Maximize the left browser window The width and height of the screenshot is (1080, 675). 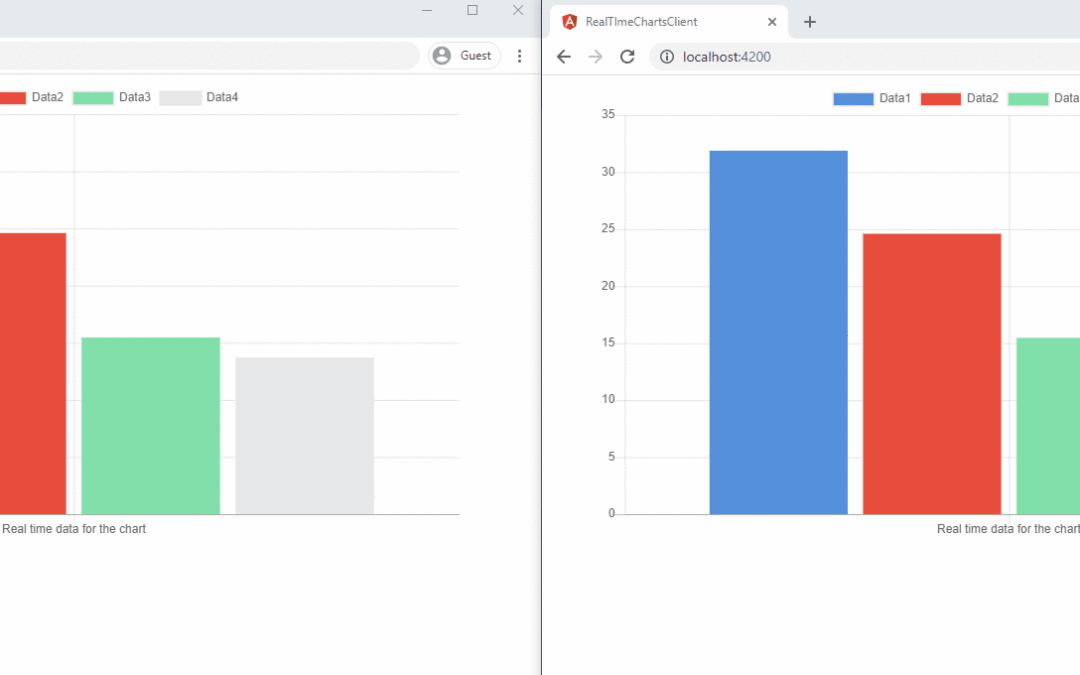(472, 10)
